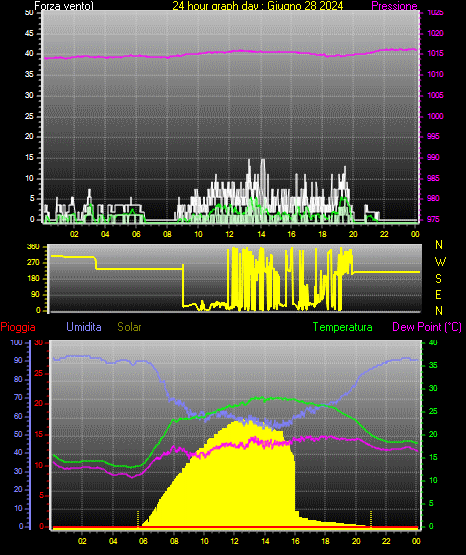
Task: Click the 25 rain axis value
Action: 39,373
